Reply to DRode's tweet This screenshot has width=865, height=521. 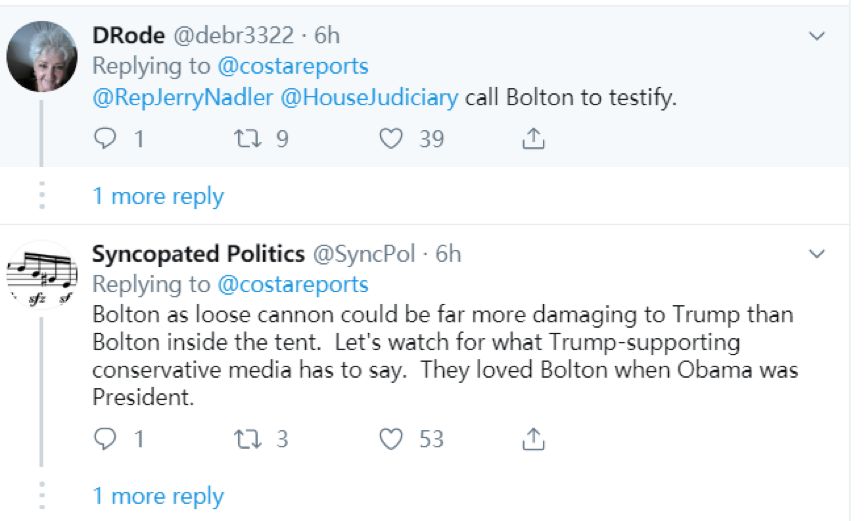[105, 139]
